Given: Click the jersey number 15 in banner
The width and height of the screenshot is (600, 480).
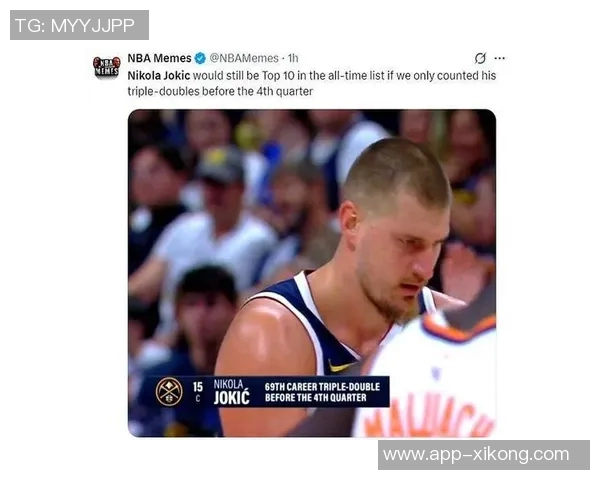Looking at the screenshot, I should (198, 387).
